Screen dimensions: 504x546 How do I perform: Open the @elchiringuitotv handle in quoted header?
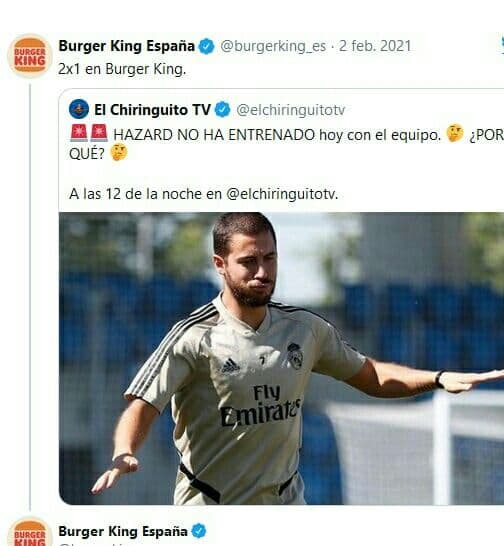pos(290,110)
